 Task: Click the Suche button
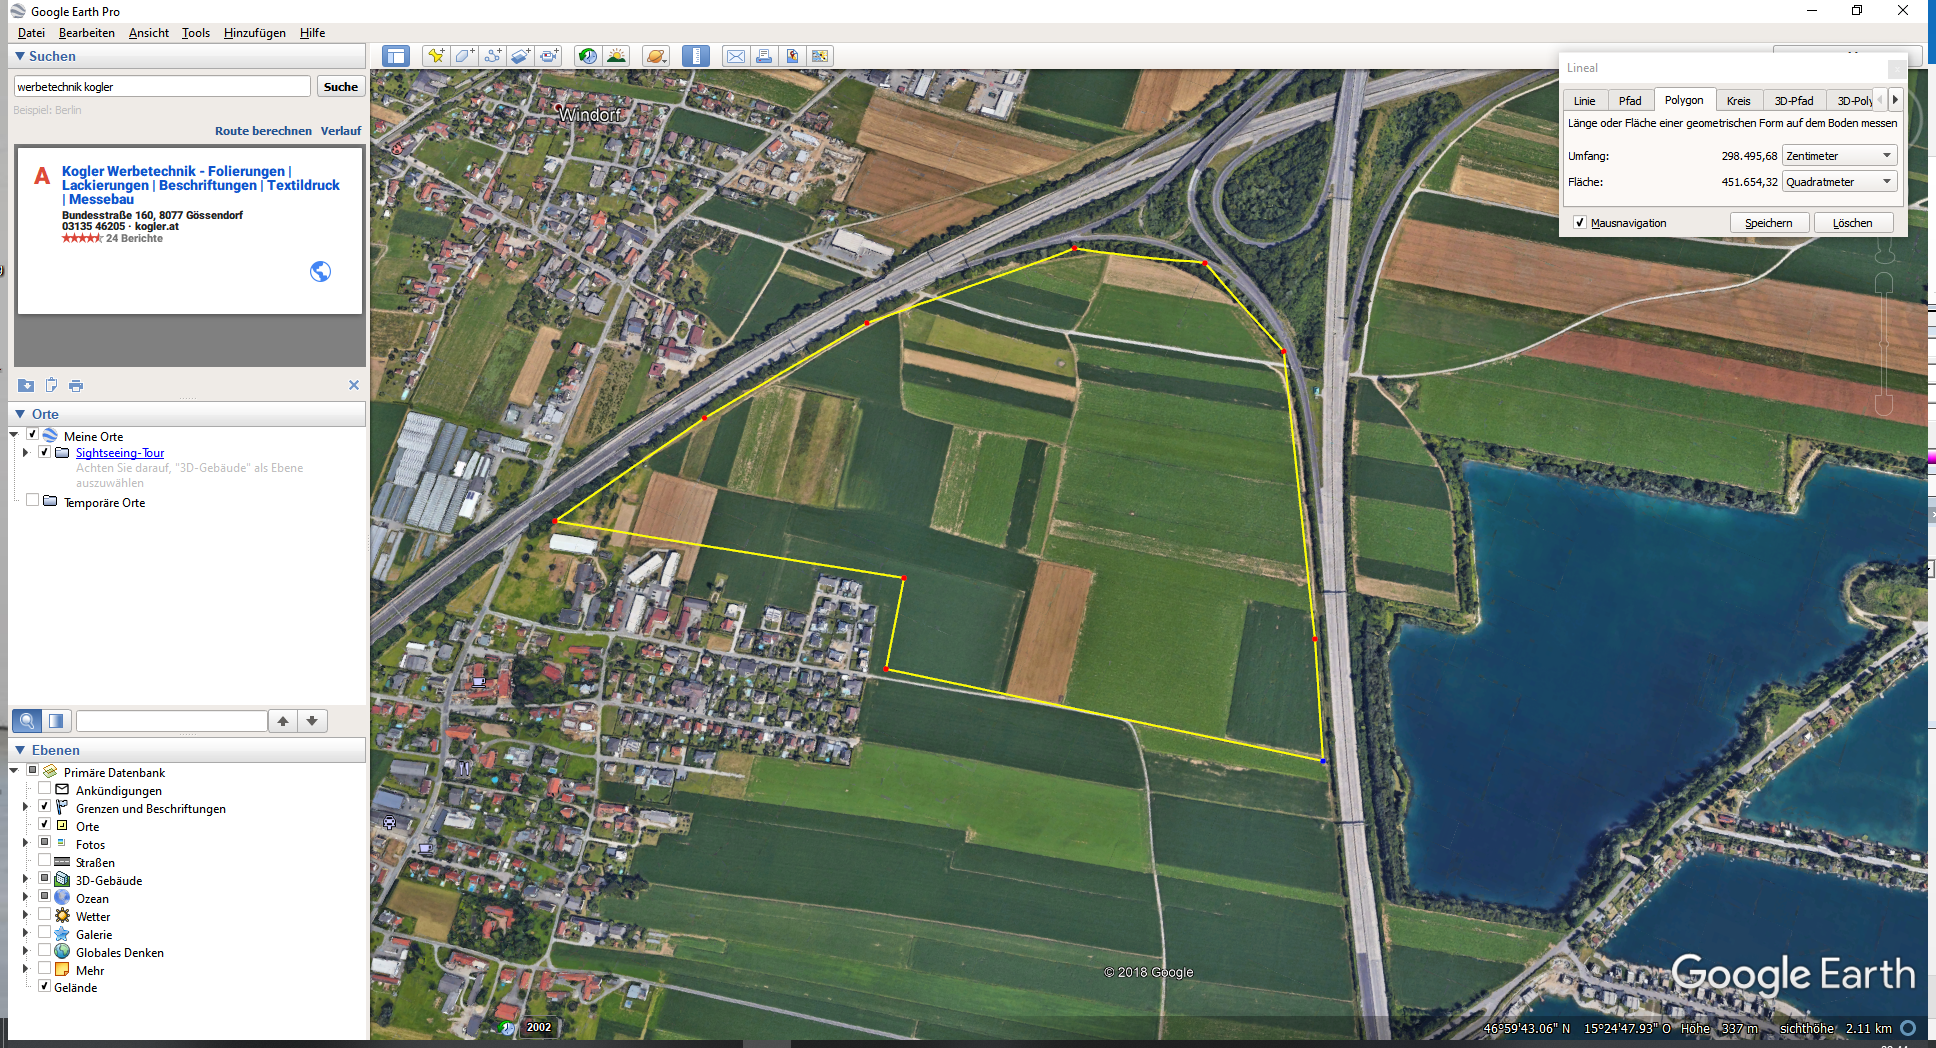pyautogui.click(x=341, y=87)
